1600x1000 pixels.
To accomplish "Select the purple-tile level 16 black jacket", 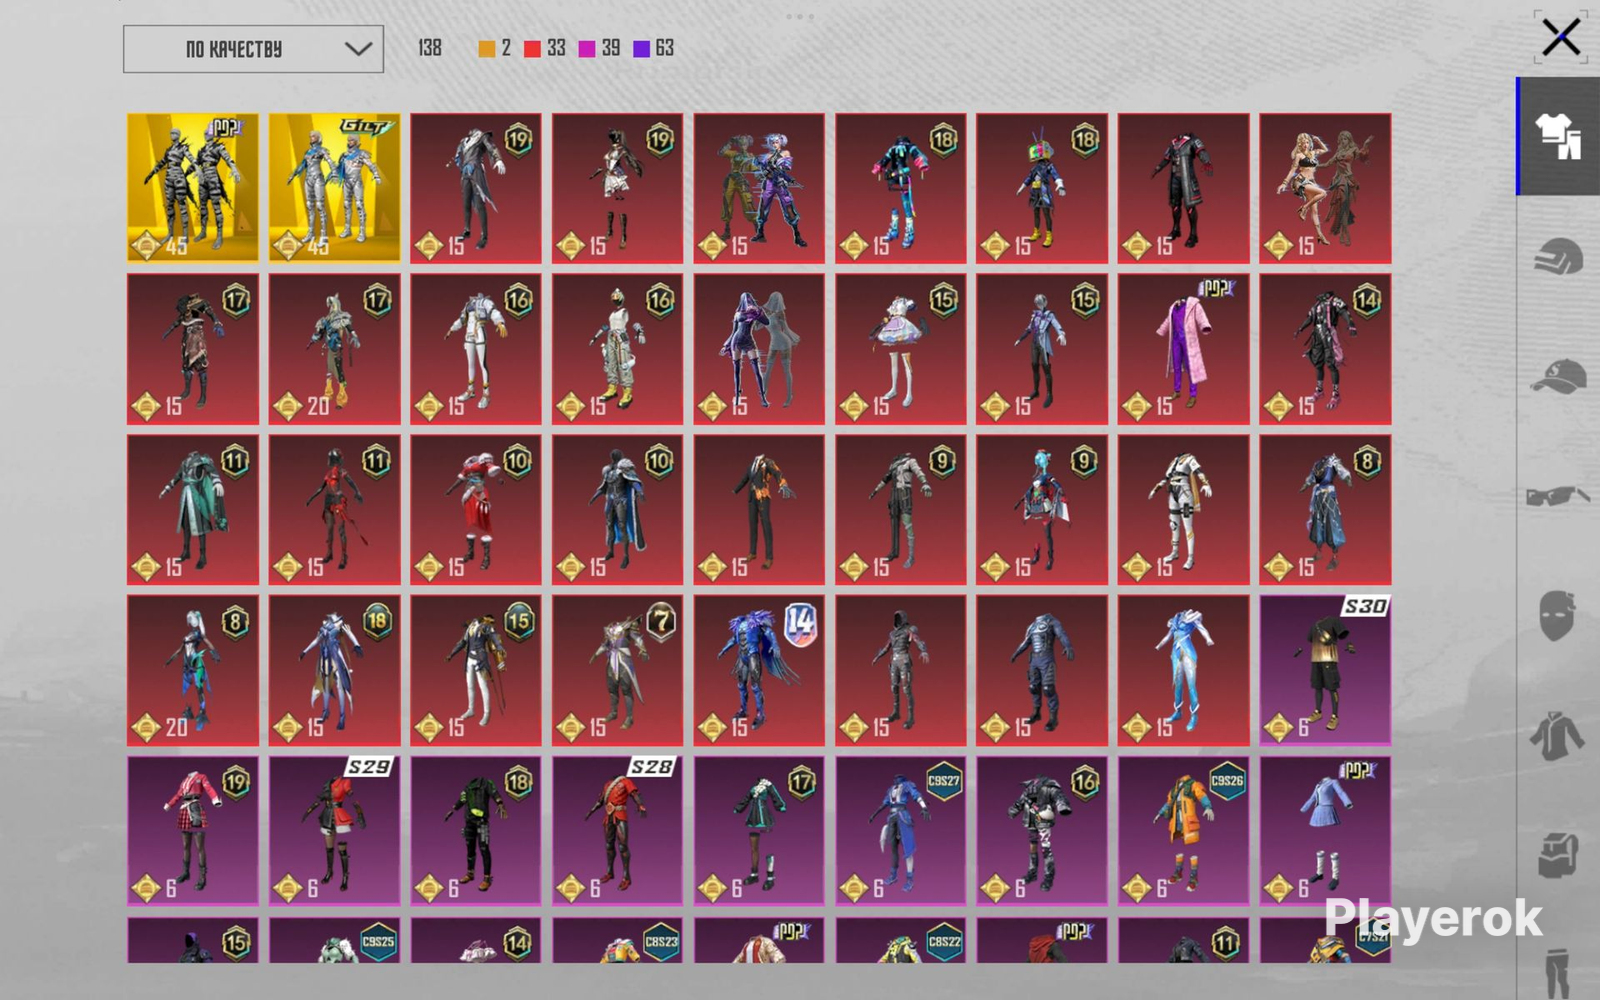I will click(1042, 831).
